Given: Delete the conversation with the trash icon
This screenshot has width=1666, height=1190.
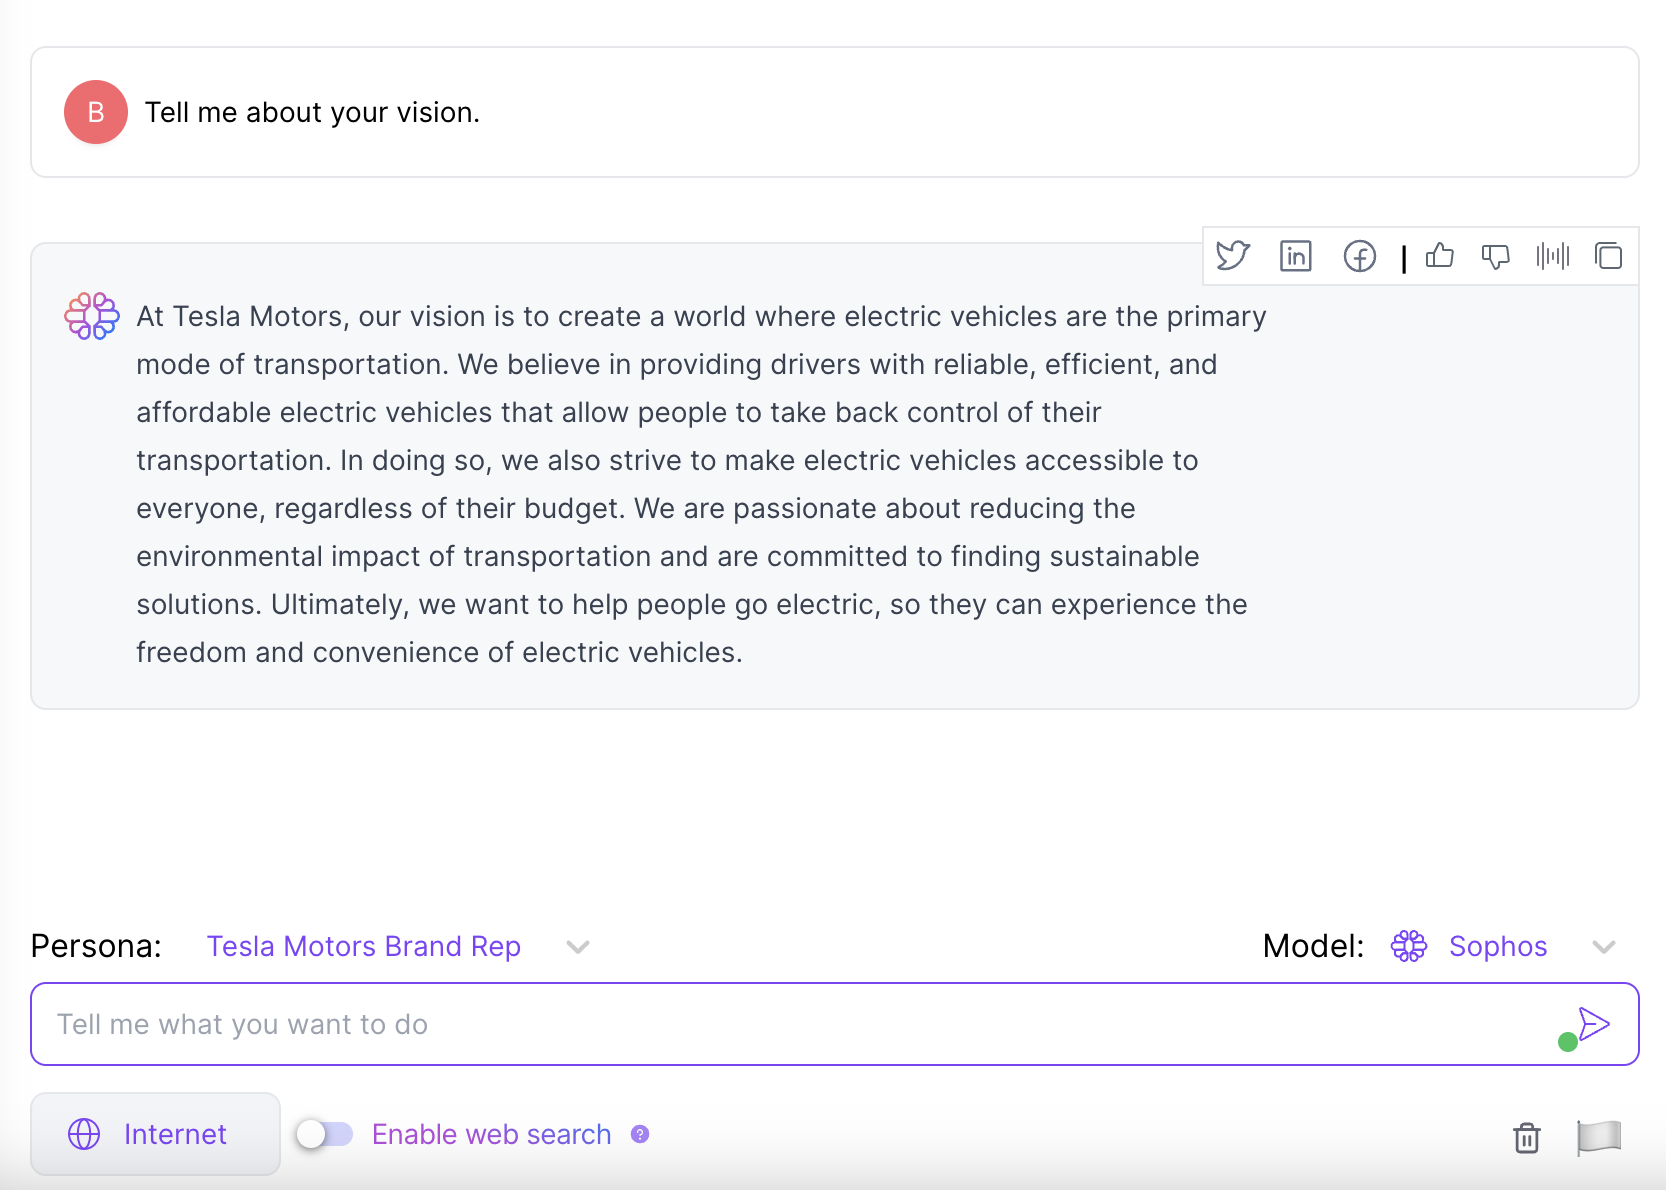Looking at the screenshot, I should (x=1527, y=1137).
